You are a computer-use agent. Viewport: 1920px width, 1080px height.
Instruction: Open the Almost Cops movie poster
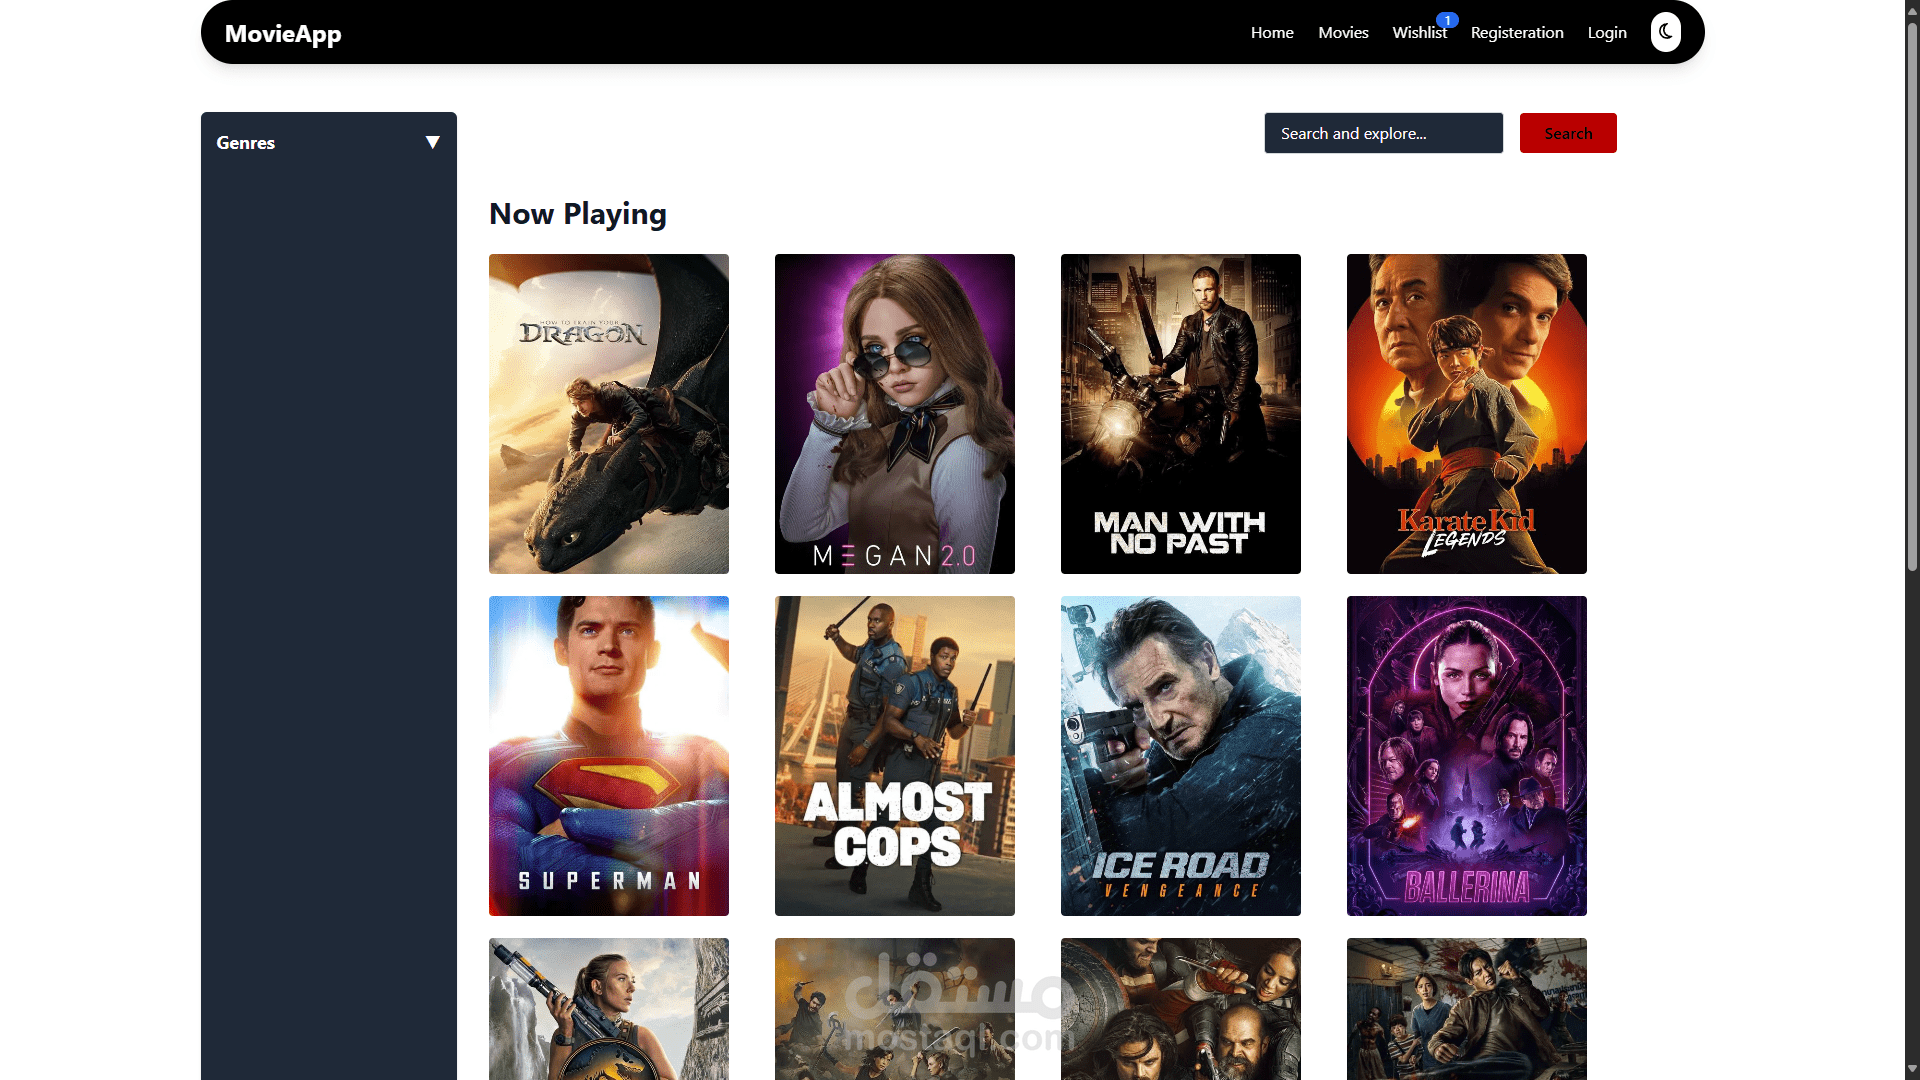pos(895,756)
